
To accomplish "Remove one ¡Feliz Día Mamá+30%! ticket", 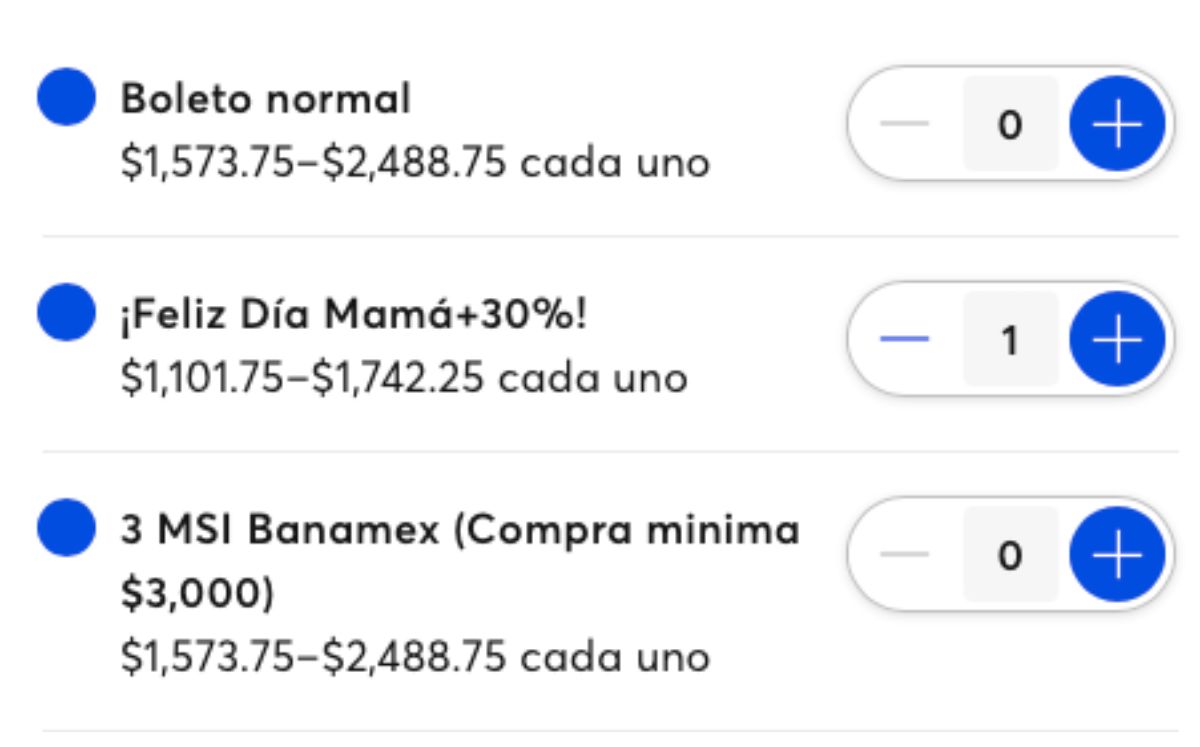I will pos(905,340).
